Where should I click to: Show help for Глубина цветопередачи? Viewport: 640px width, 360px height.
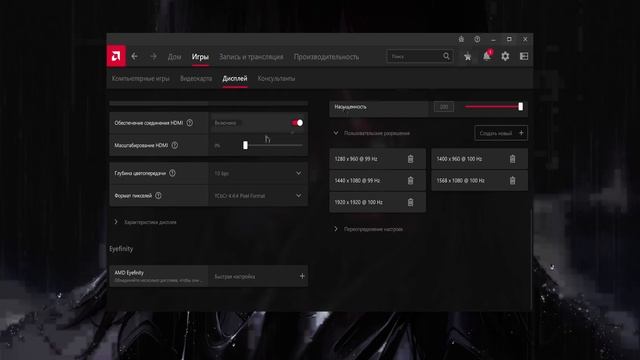pos(172,173)
